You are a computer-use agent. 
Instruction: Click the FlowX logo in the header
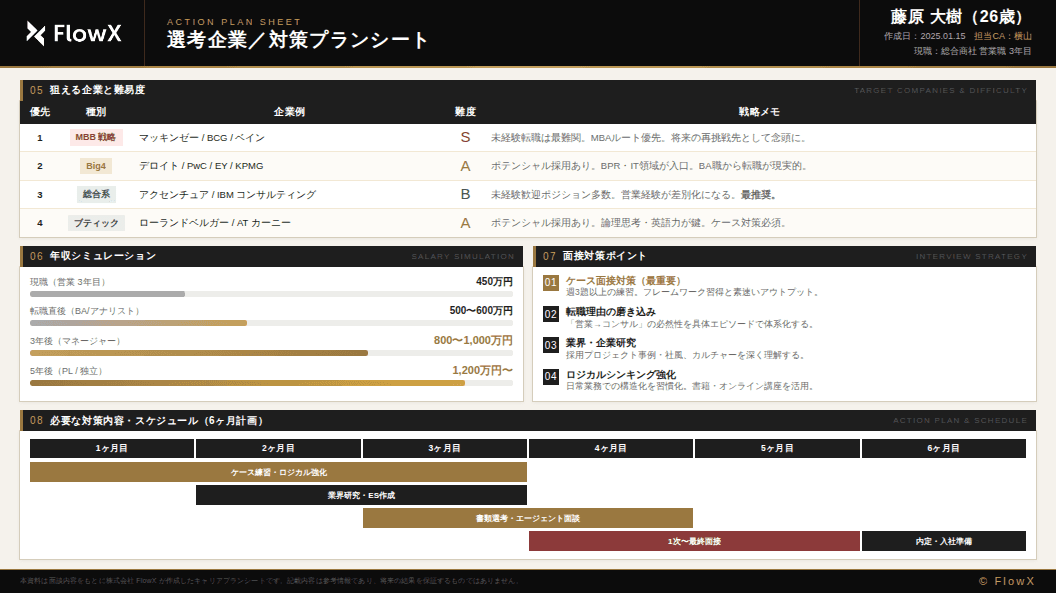74,33
